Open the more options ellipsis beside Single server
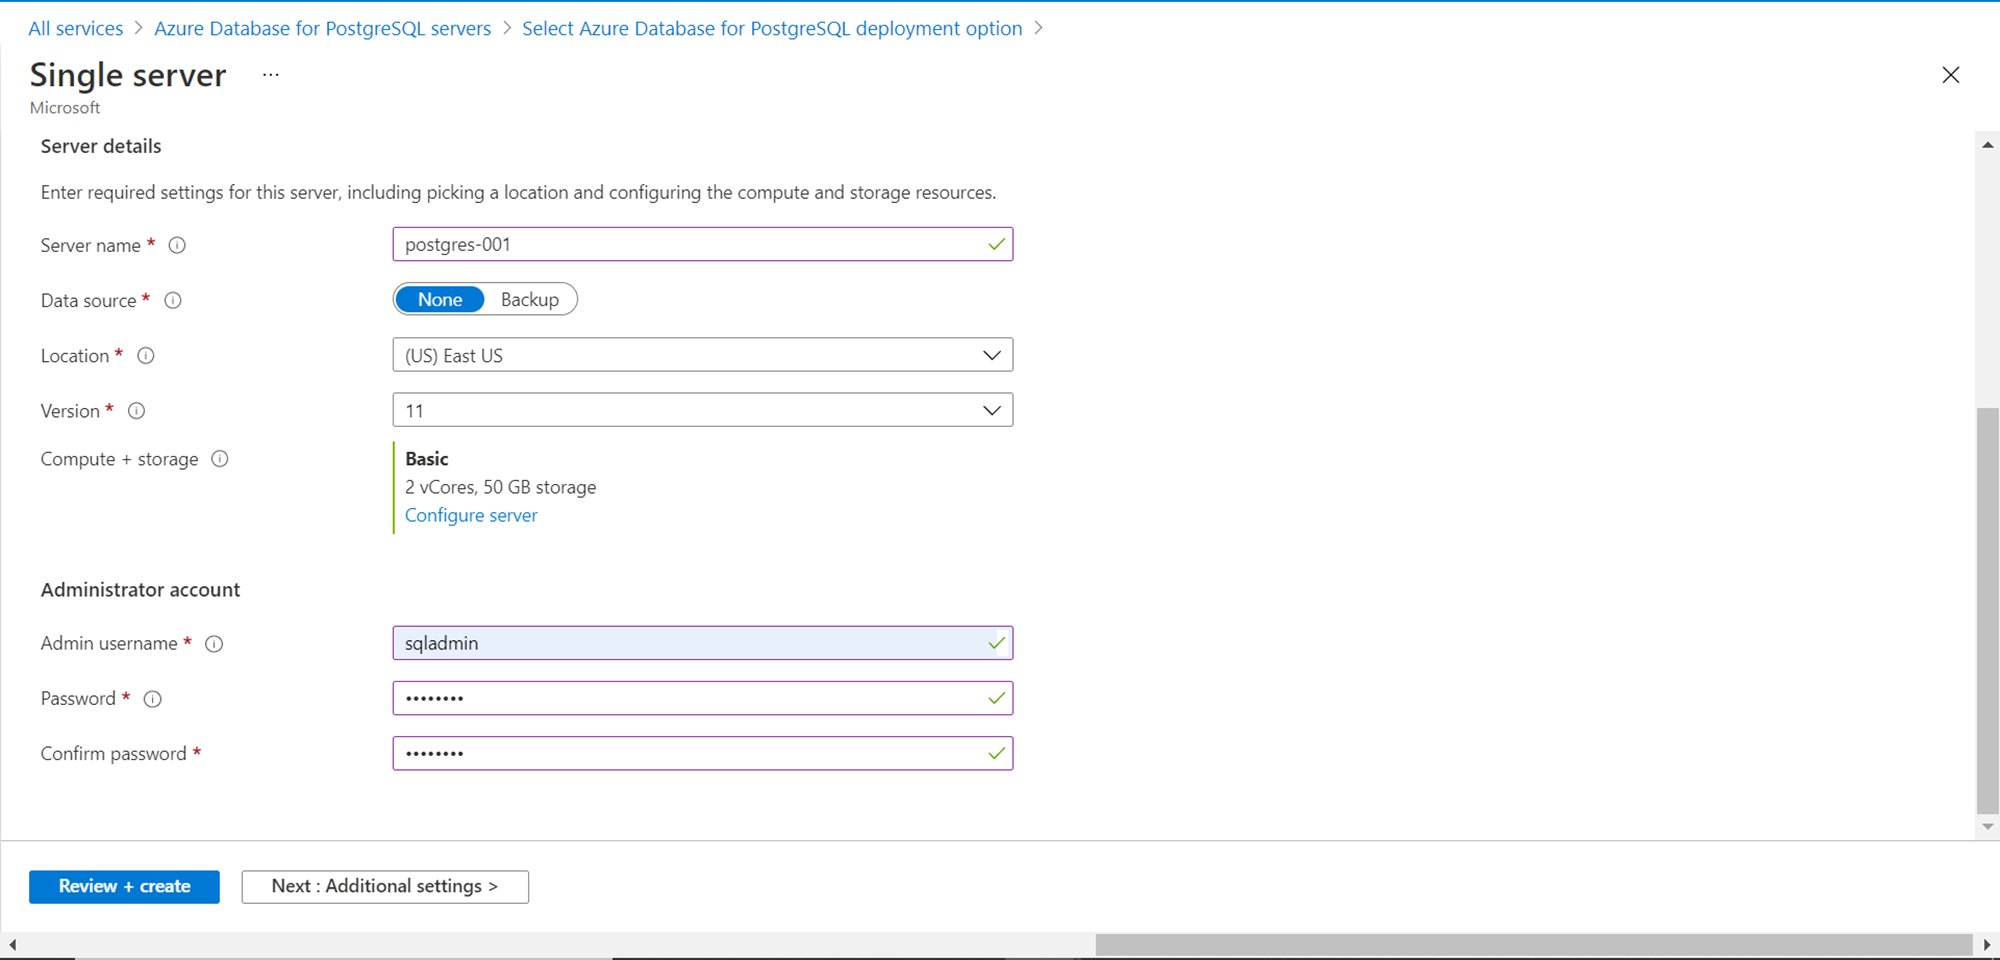The width and height of the screenshot is (2000, 960). tap(271, 75)
